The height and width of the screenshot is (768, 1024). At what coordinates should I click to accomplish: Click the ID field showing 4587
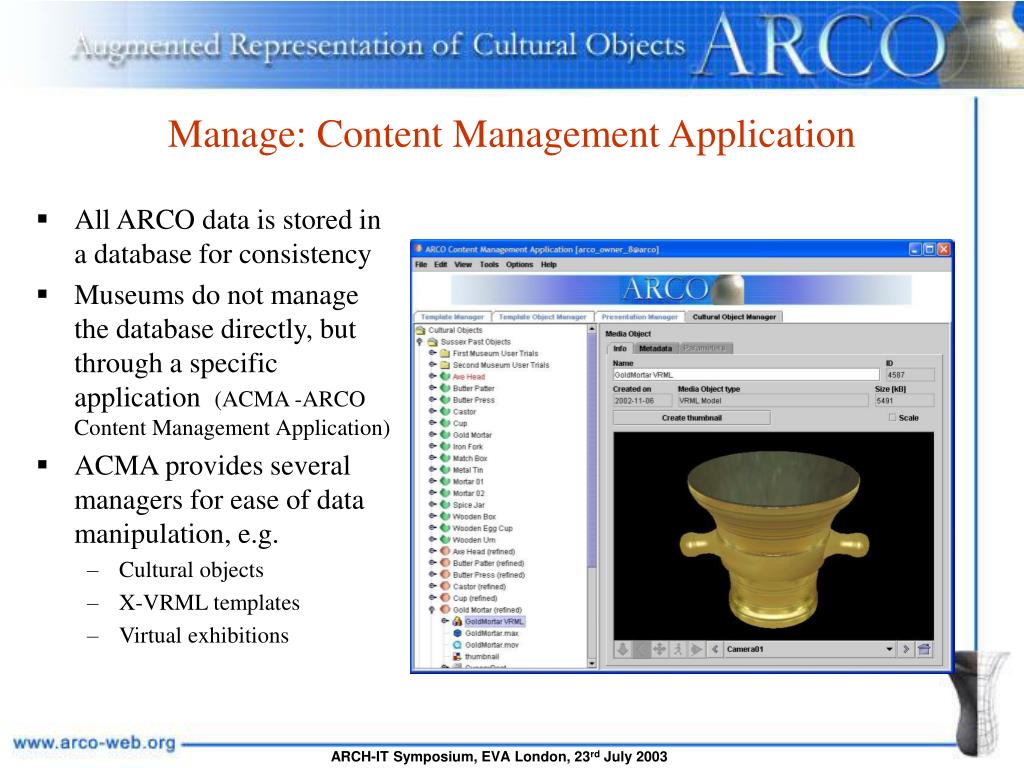[910, 375]
